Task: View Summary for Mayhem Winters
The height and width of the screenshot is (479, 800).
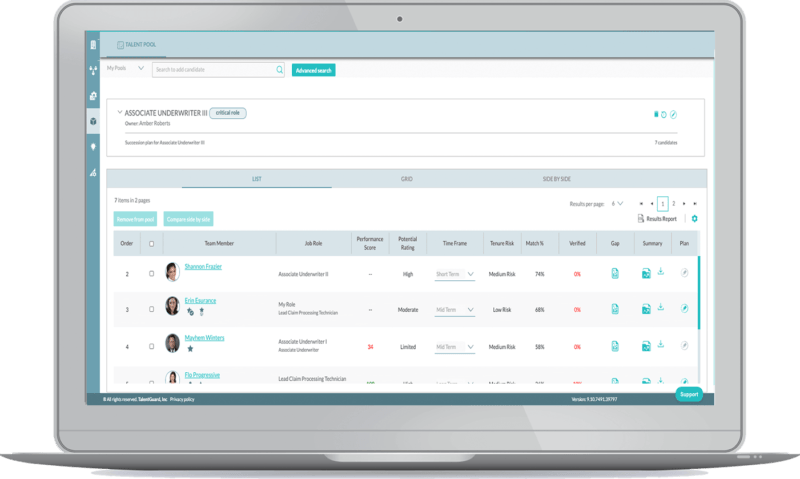Action: (x=646, y=347)
